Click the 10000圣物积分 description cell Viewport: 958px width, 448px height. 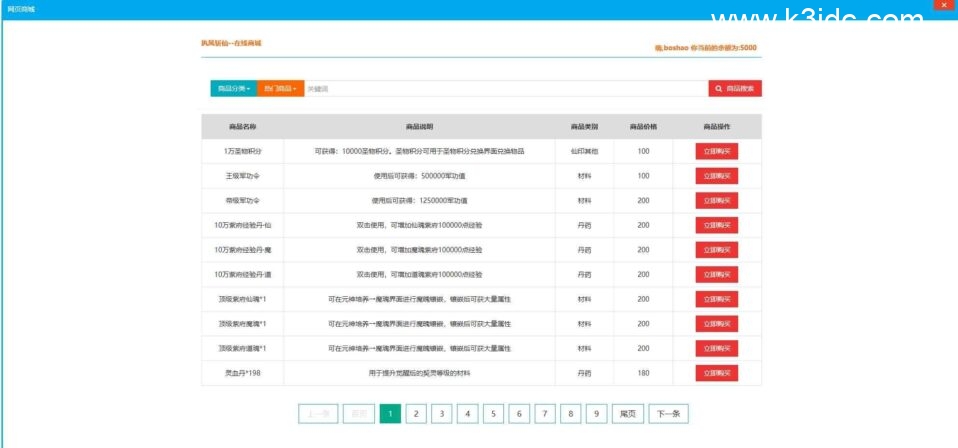pyautogui.click(x=419, y=151)
